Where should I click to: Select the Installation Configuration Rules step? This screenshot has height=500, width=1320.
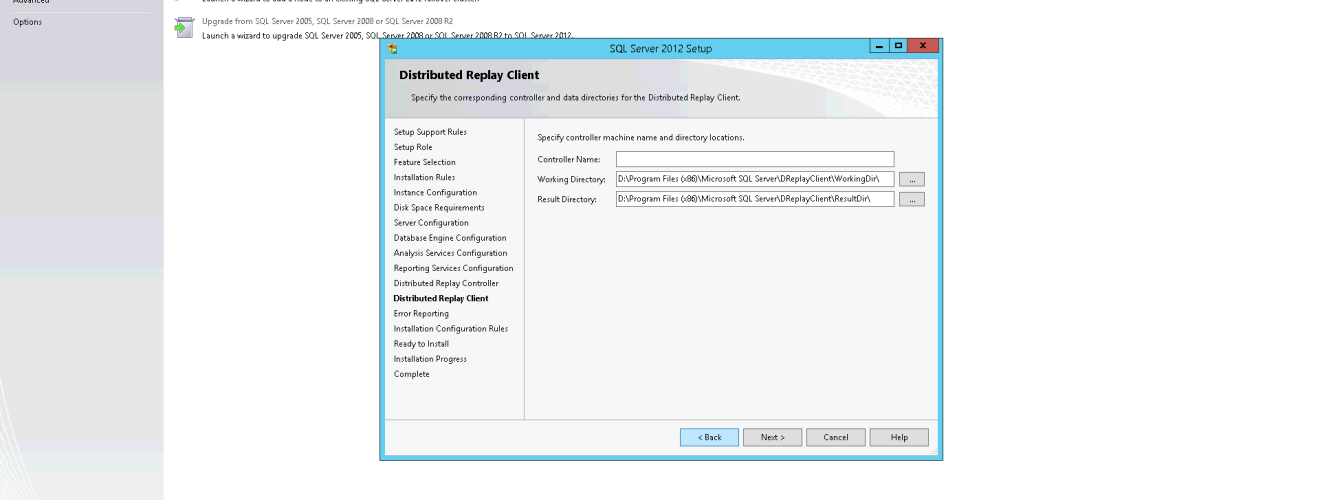click(451, 328)
